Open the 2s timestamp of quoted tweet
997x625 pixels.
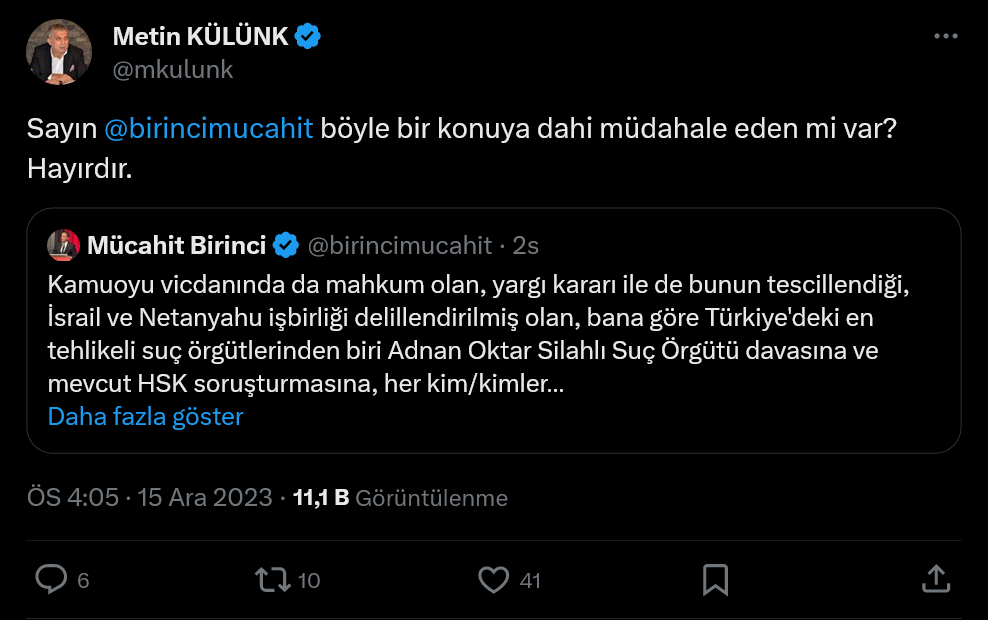point(527,243)
